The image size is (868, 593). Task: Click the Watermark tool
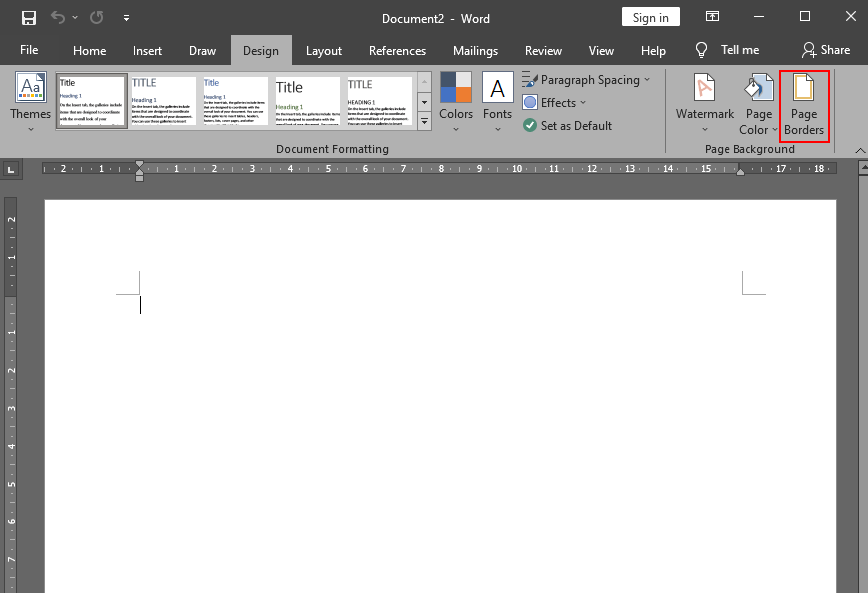tap(704, 100)
